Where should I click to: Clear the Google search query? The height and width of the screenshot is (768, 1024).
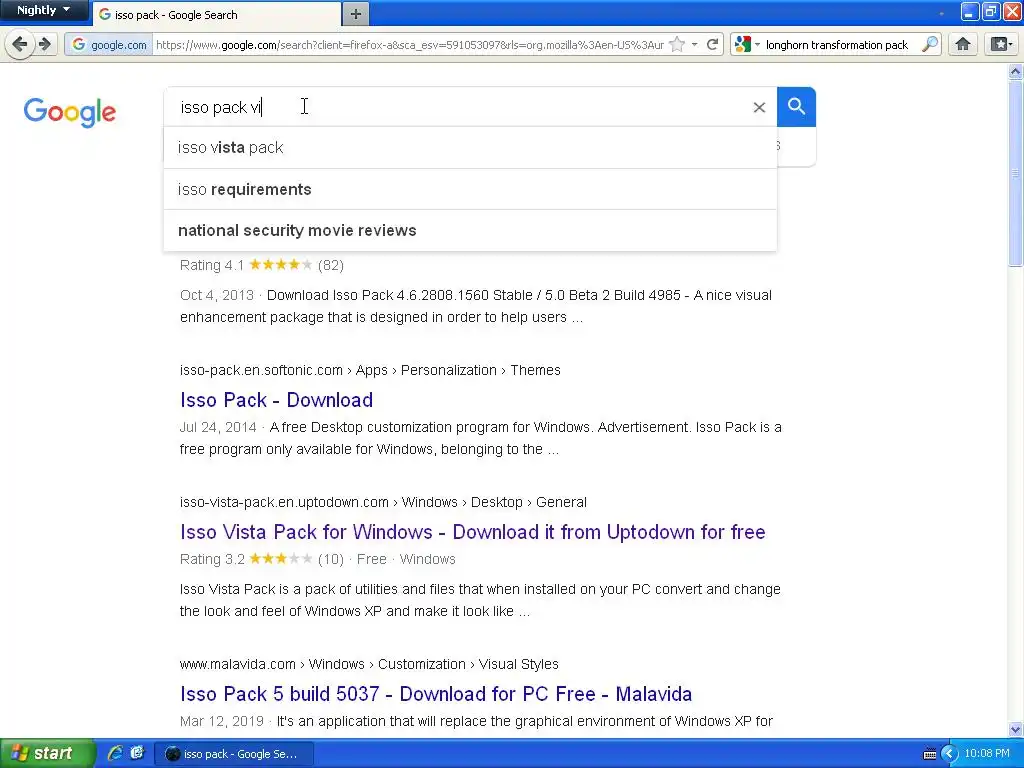coord(759,107)
